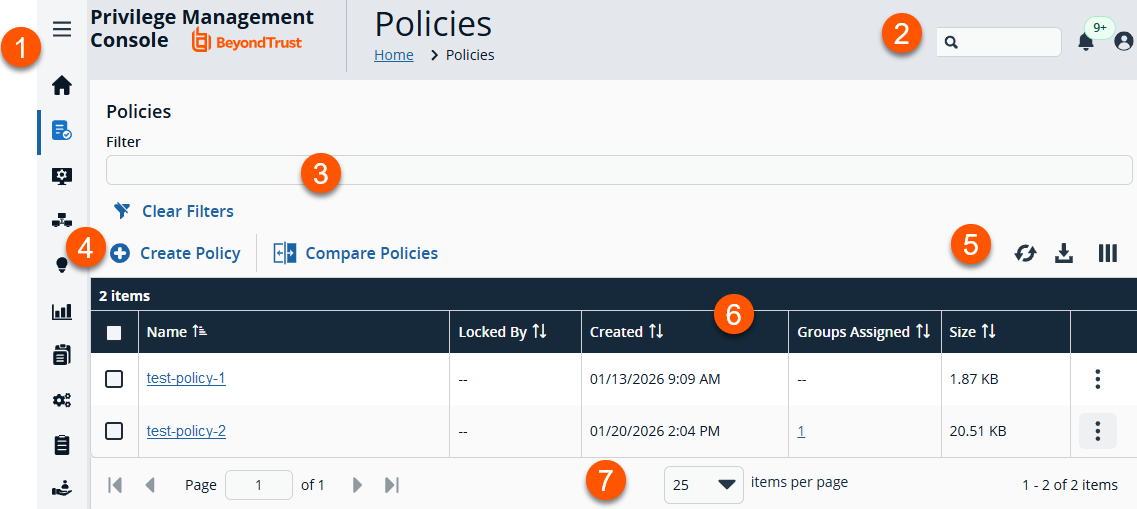Click the "01/20/2026 2:04 PM" created cell
The width and height of the screenshot is (1137, 509).
pyautogui.click(x=655, y=431)
